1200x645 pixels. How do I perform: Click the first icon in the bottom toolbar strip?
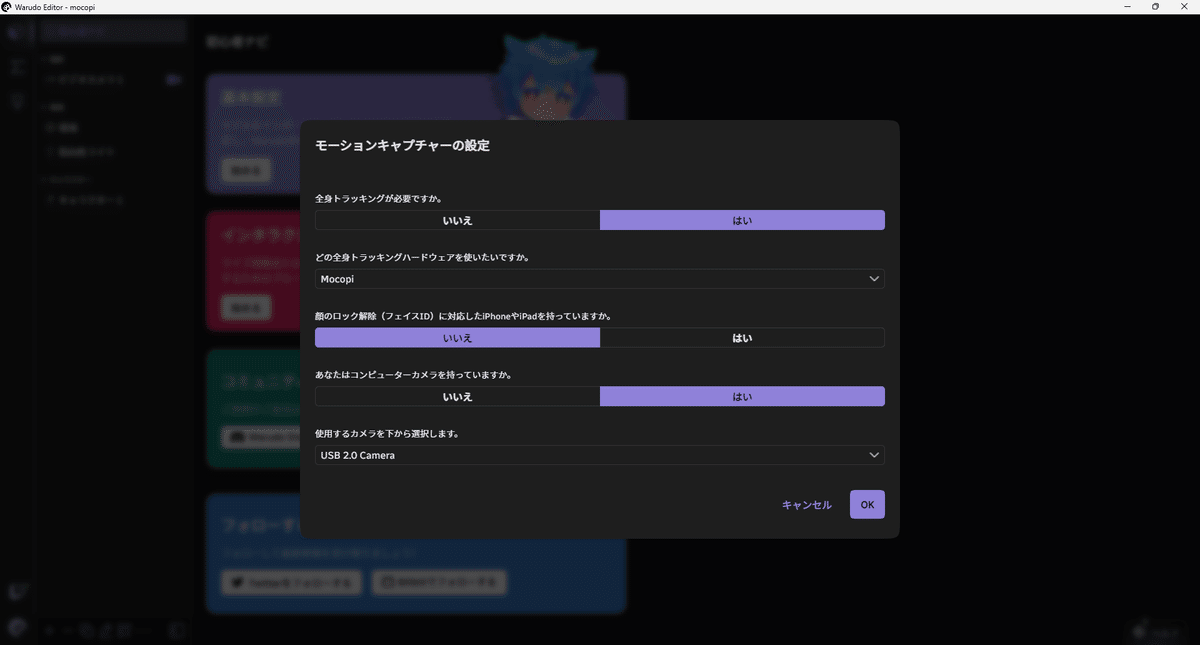(49, 631)
